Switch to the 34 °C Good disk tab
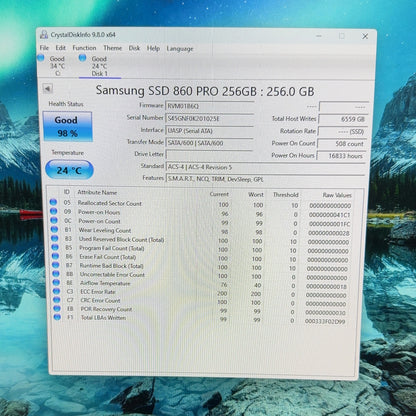The height and width of the screenshot is (416, 416). [57, 66]
